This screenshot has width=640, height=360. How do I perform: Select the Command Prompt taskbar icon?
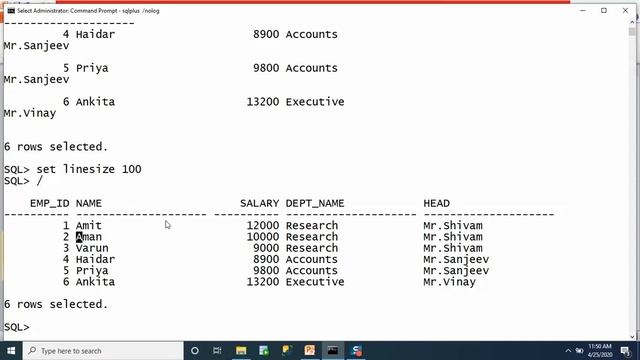click(x=333, y=351)
